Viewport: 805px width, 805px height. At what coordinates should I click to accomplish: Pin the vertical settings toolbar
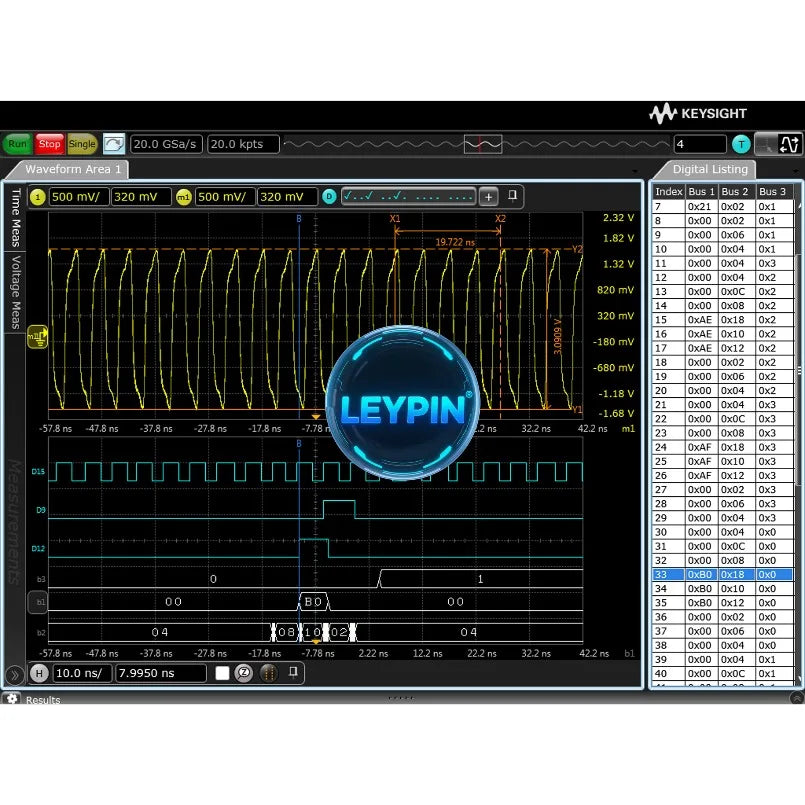tap(512, 196)
